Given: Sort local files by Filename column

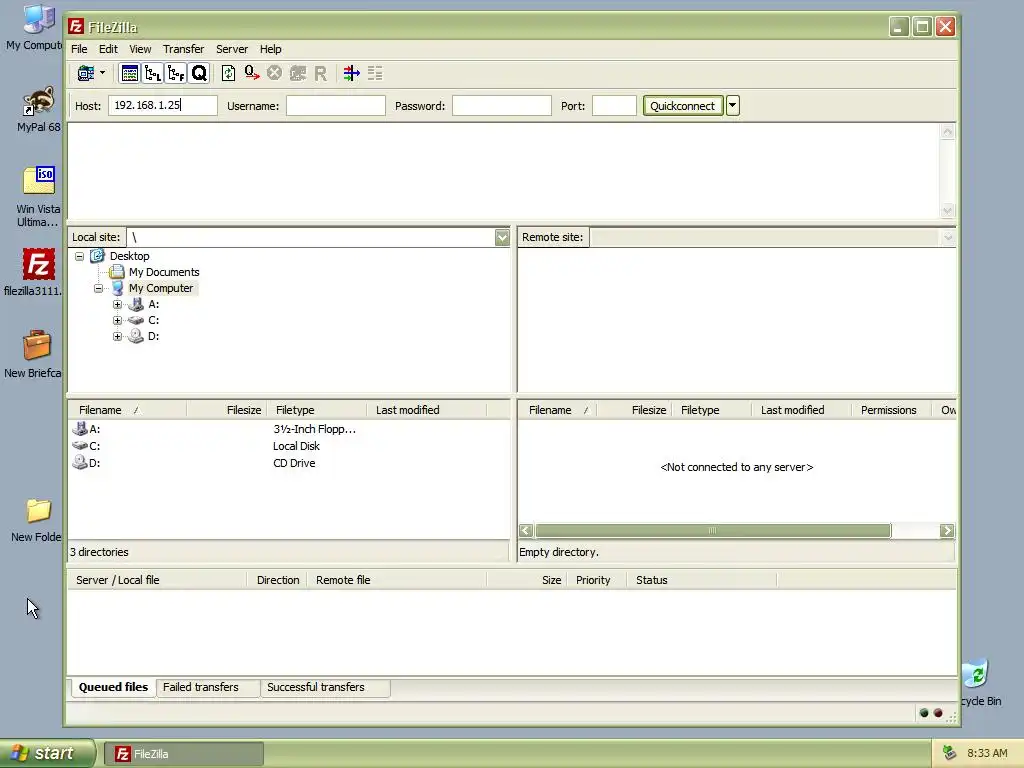Looking at the screenshot, I should tap(127, 410).
